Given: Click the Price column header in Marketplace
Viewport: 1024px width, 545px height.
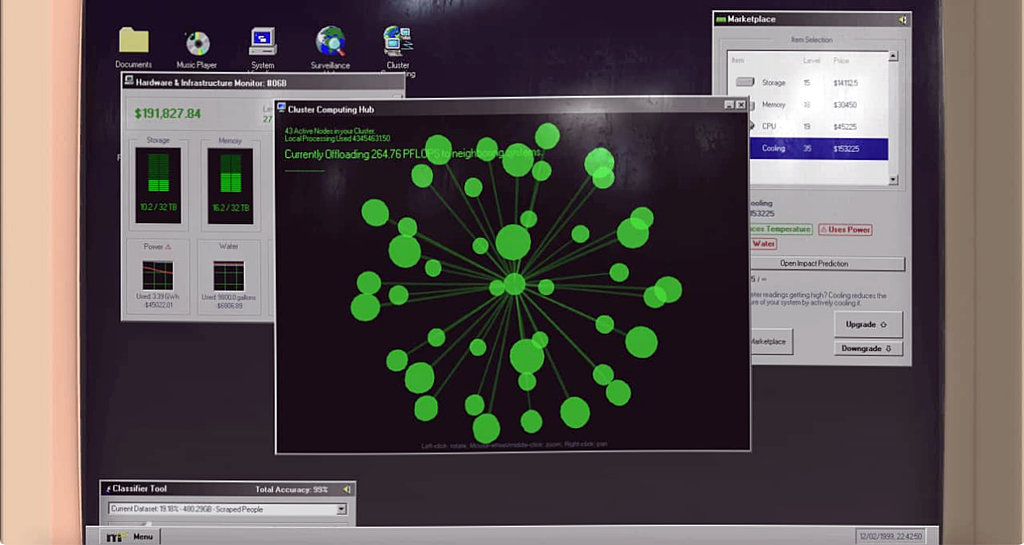Looking at the screenshot, I should point(841,61).
